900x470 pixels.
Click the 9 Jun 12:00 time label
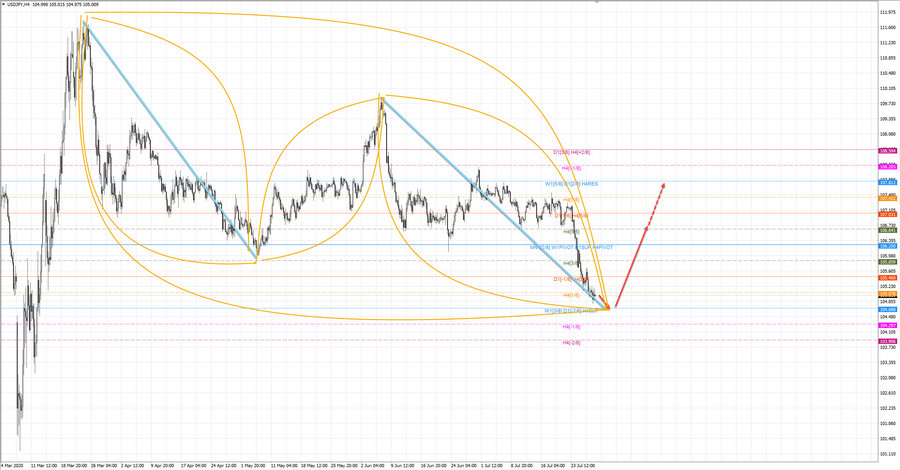403,466
